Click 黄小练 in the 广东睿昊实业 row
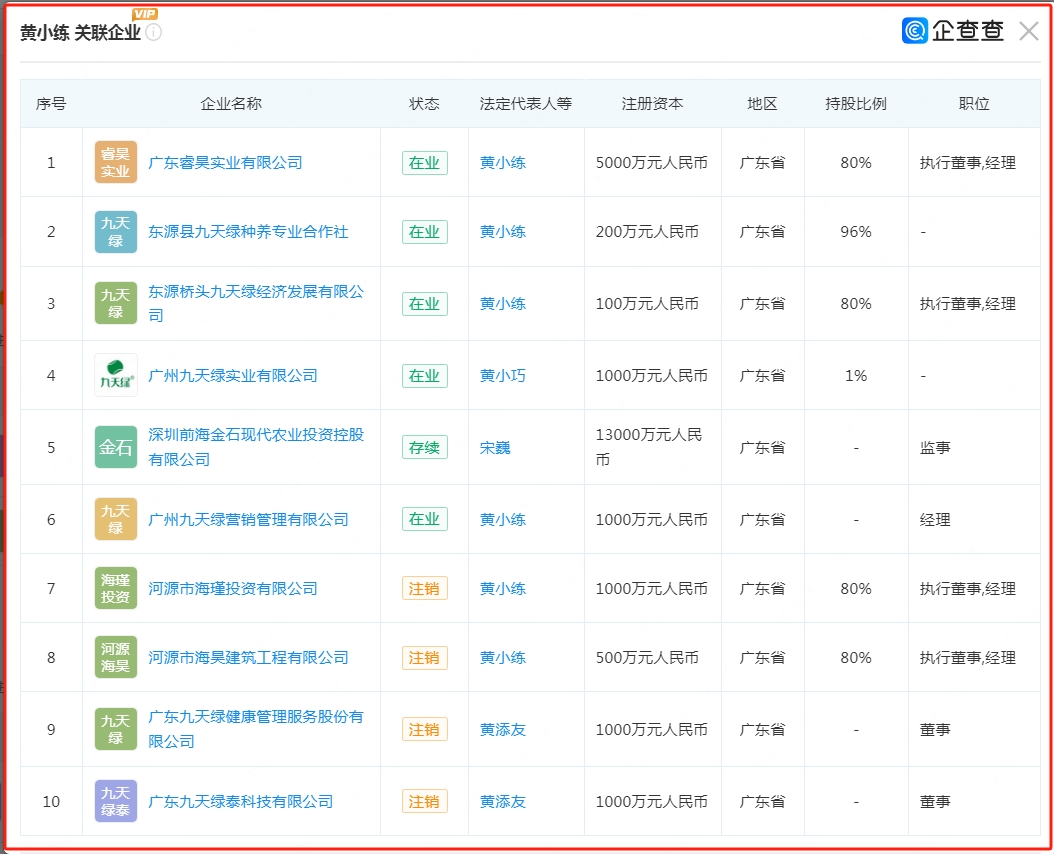This screenshot has height=854, width=1054. click(x=503, y=163)
